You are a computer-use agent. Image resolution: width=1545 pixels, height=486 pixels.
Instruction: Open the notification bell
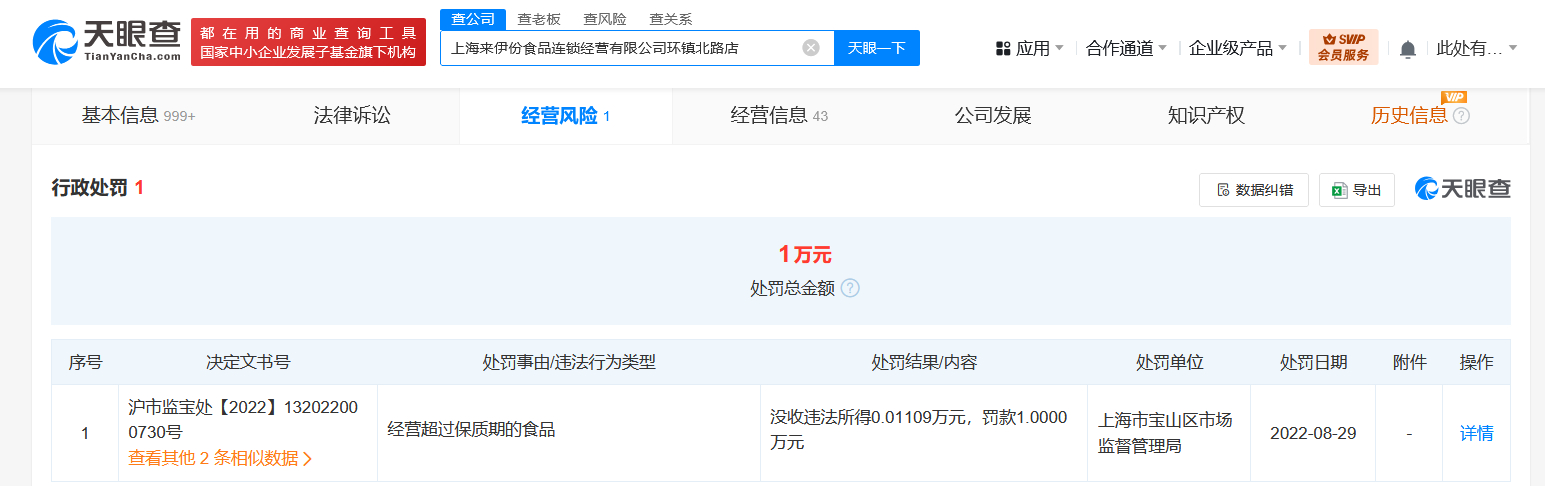pos(1408,49)
